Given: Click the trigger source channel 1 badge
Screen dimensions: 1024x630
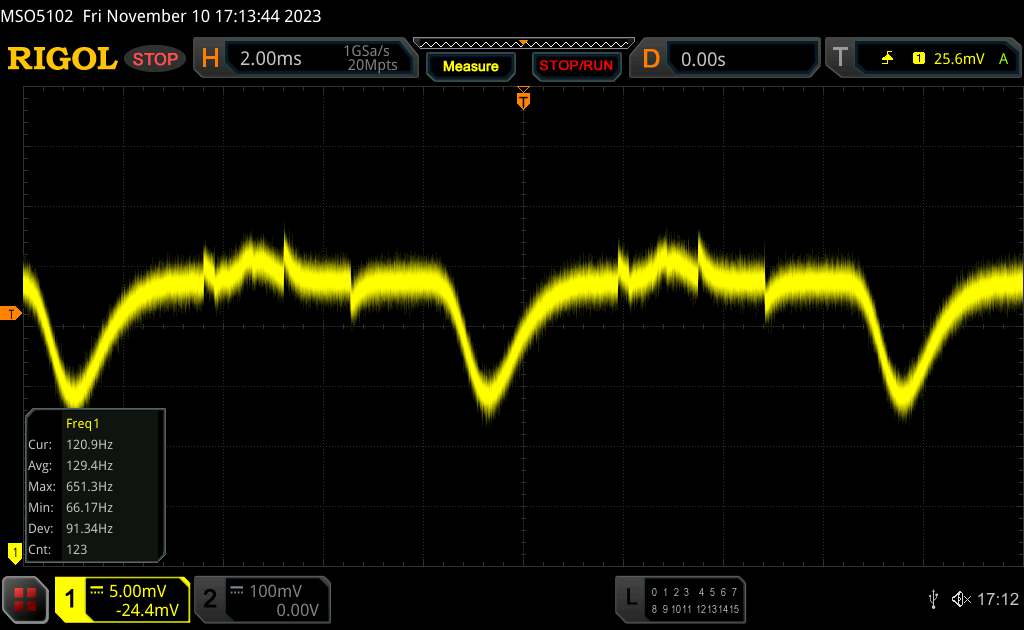Looking at the screenshot, I should coord(919,59).
